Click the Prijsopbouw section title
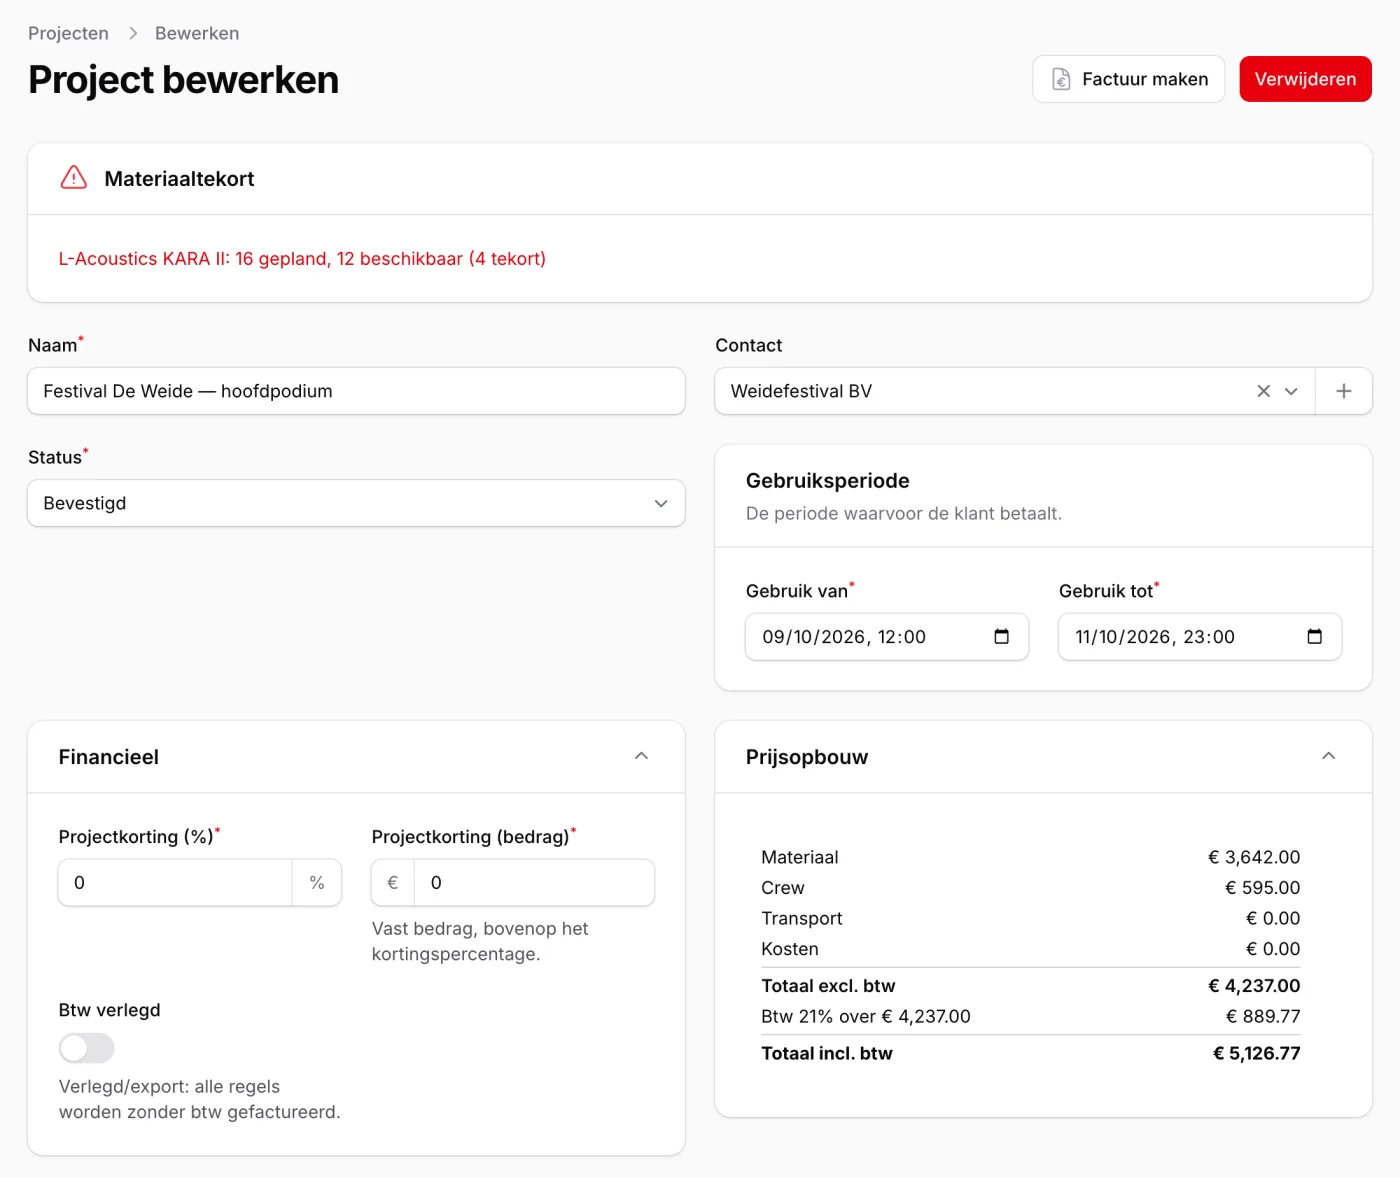1400x1178 pixels. tap(806, 757)
